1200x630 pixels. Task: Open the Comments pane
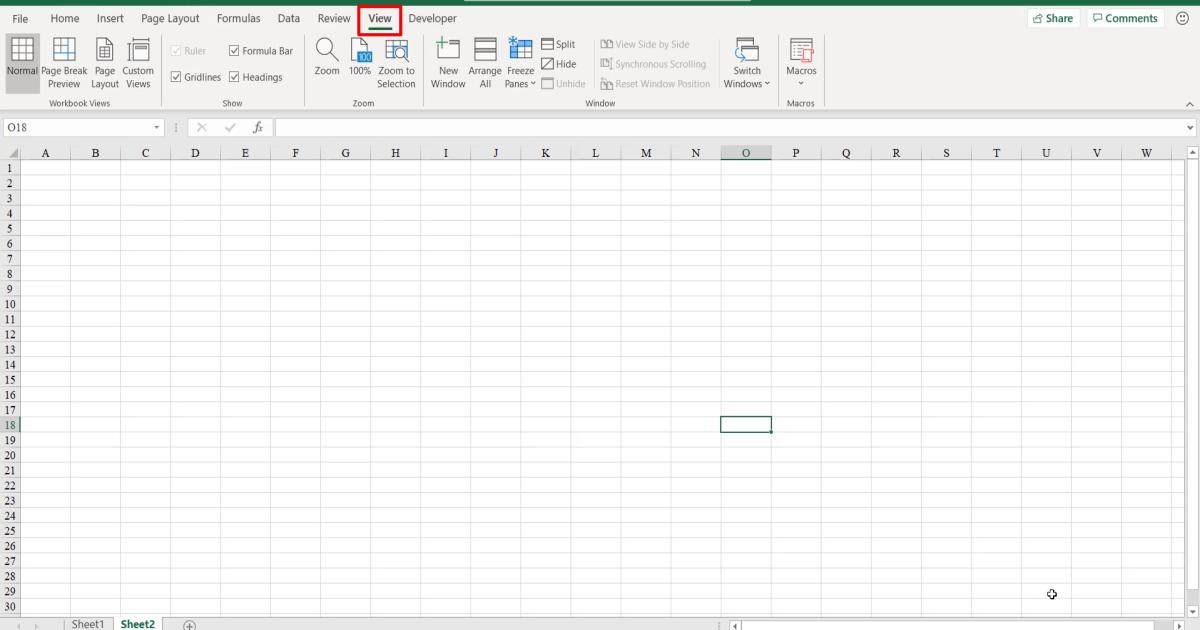coord(1125,17)
